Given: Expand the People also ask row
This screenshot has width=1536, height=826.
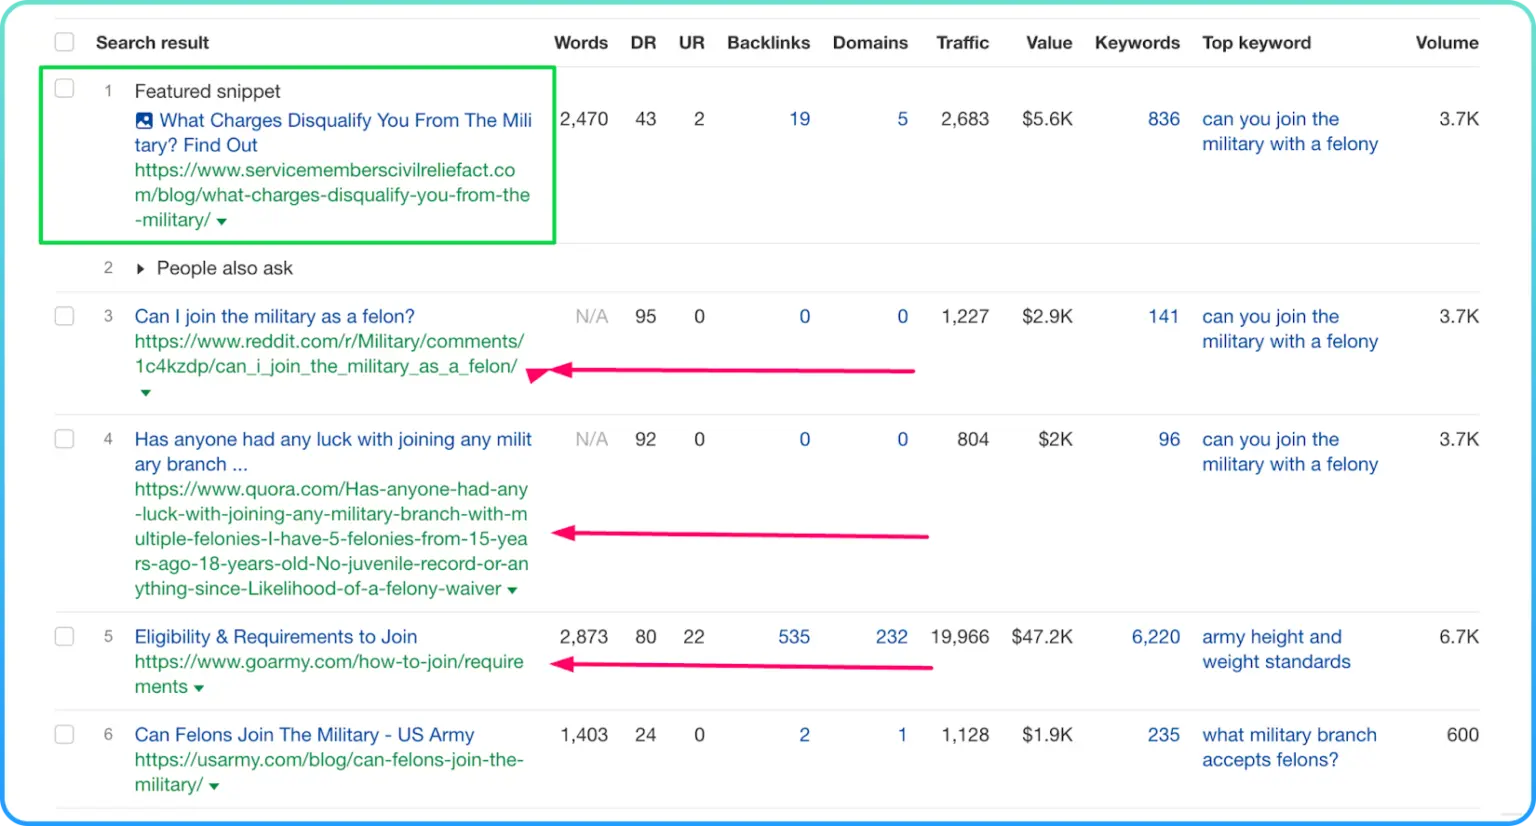Looking at the screenshot, I should (x=140, y=268).
